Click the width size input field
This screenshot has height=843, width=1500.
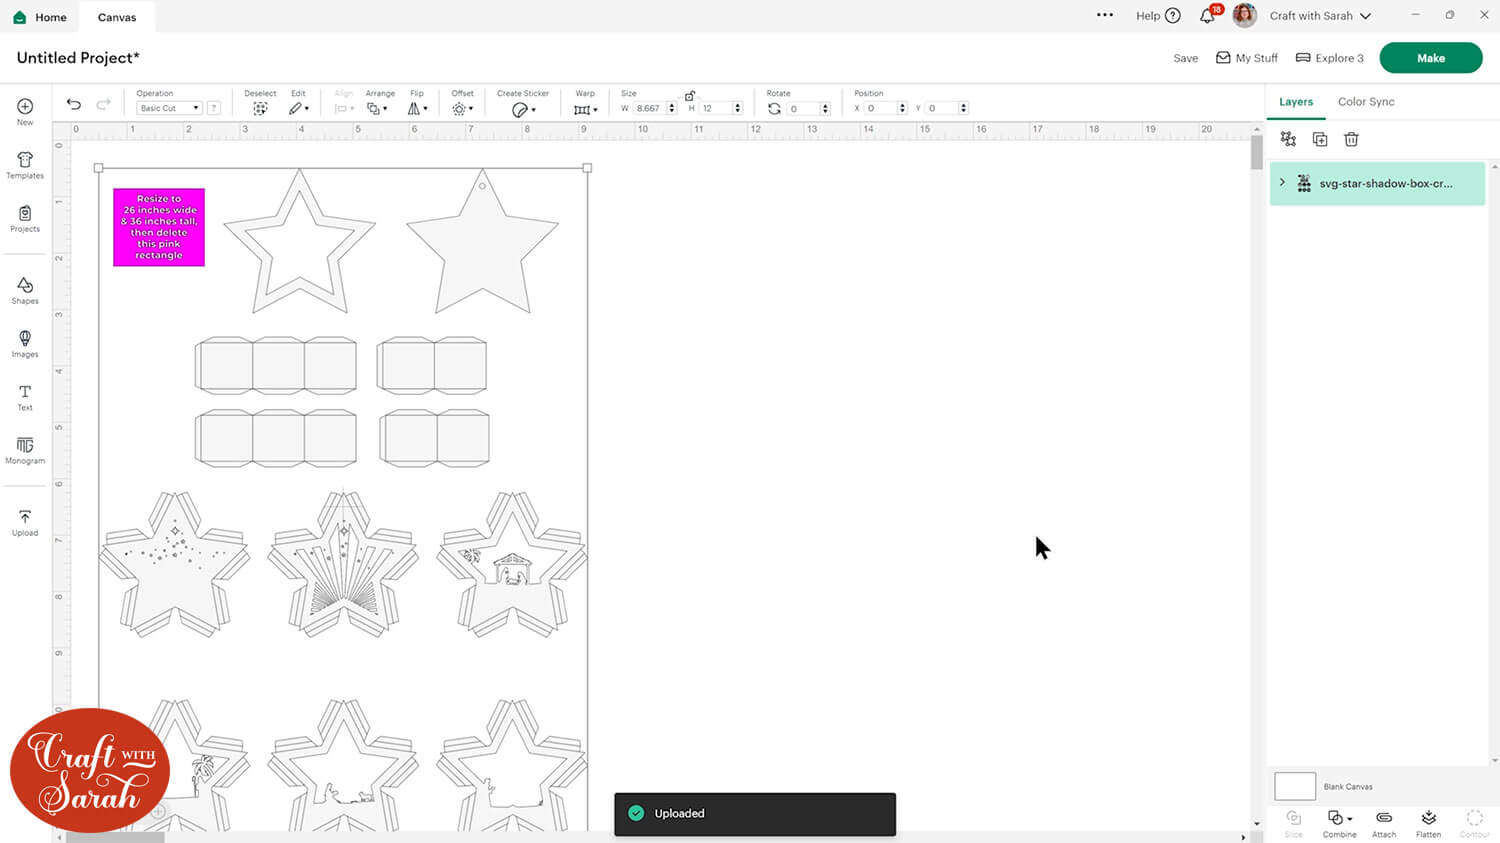[x=649, y=108]
